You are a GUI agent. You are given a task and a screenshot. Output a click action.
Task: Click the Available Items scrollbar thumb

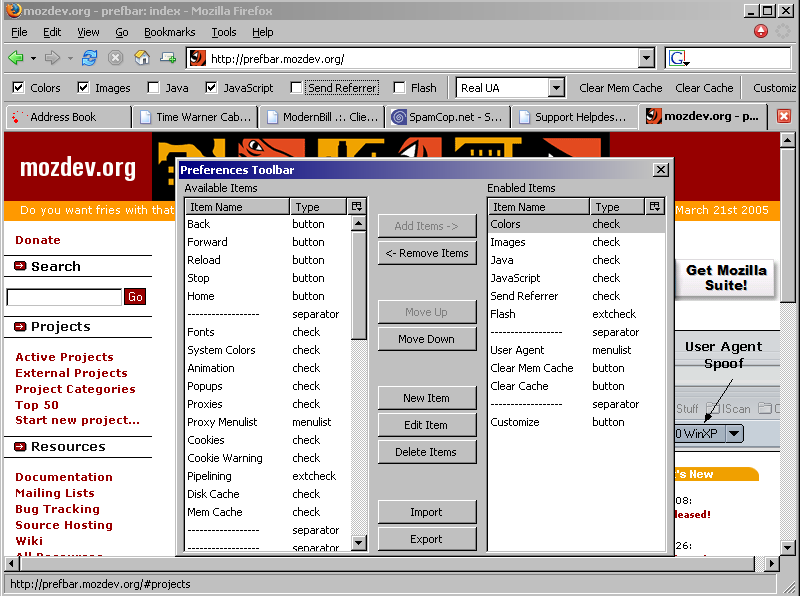[x=359, y=285]
